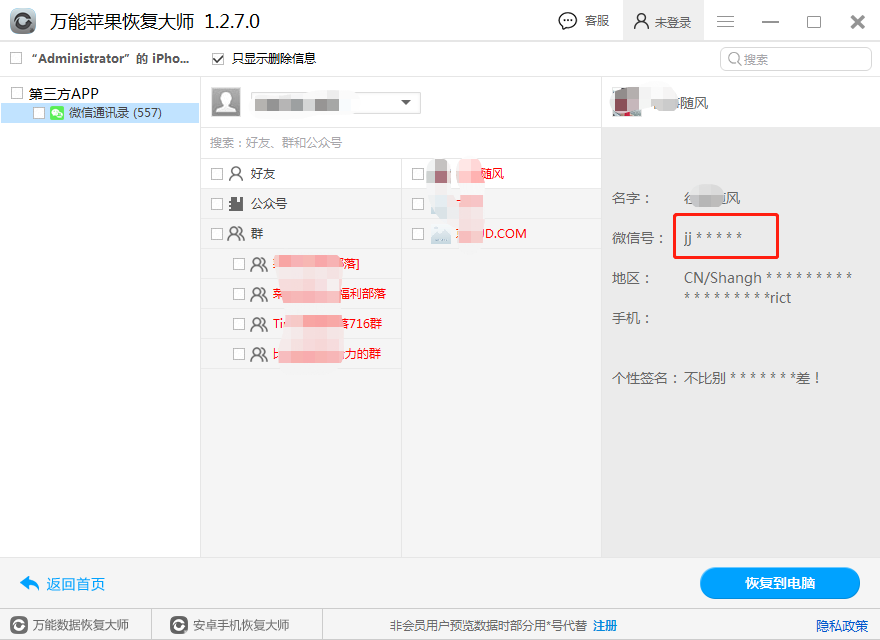
Task: Click the back arrow icon near 返回首页
Action: tap(29, 584)
